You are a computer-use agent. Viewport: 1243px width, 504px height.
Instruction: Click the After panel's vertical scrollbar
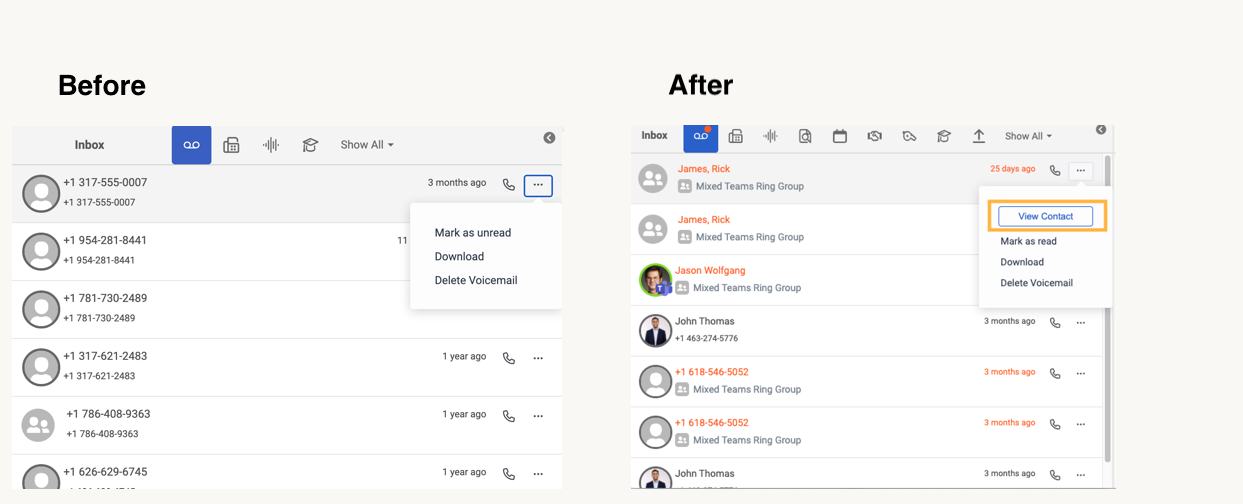(x=1107, y=300)
